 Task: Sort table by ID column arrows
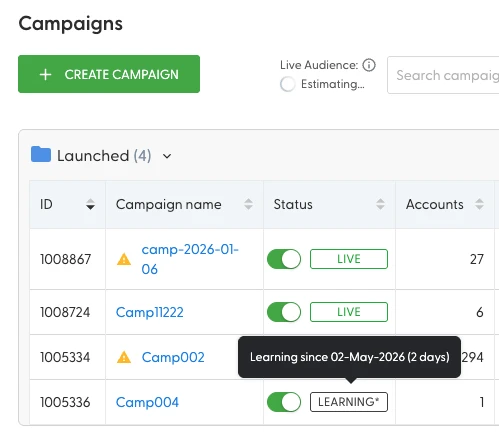tap(90, 204)
